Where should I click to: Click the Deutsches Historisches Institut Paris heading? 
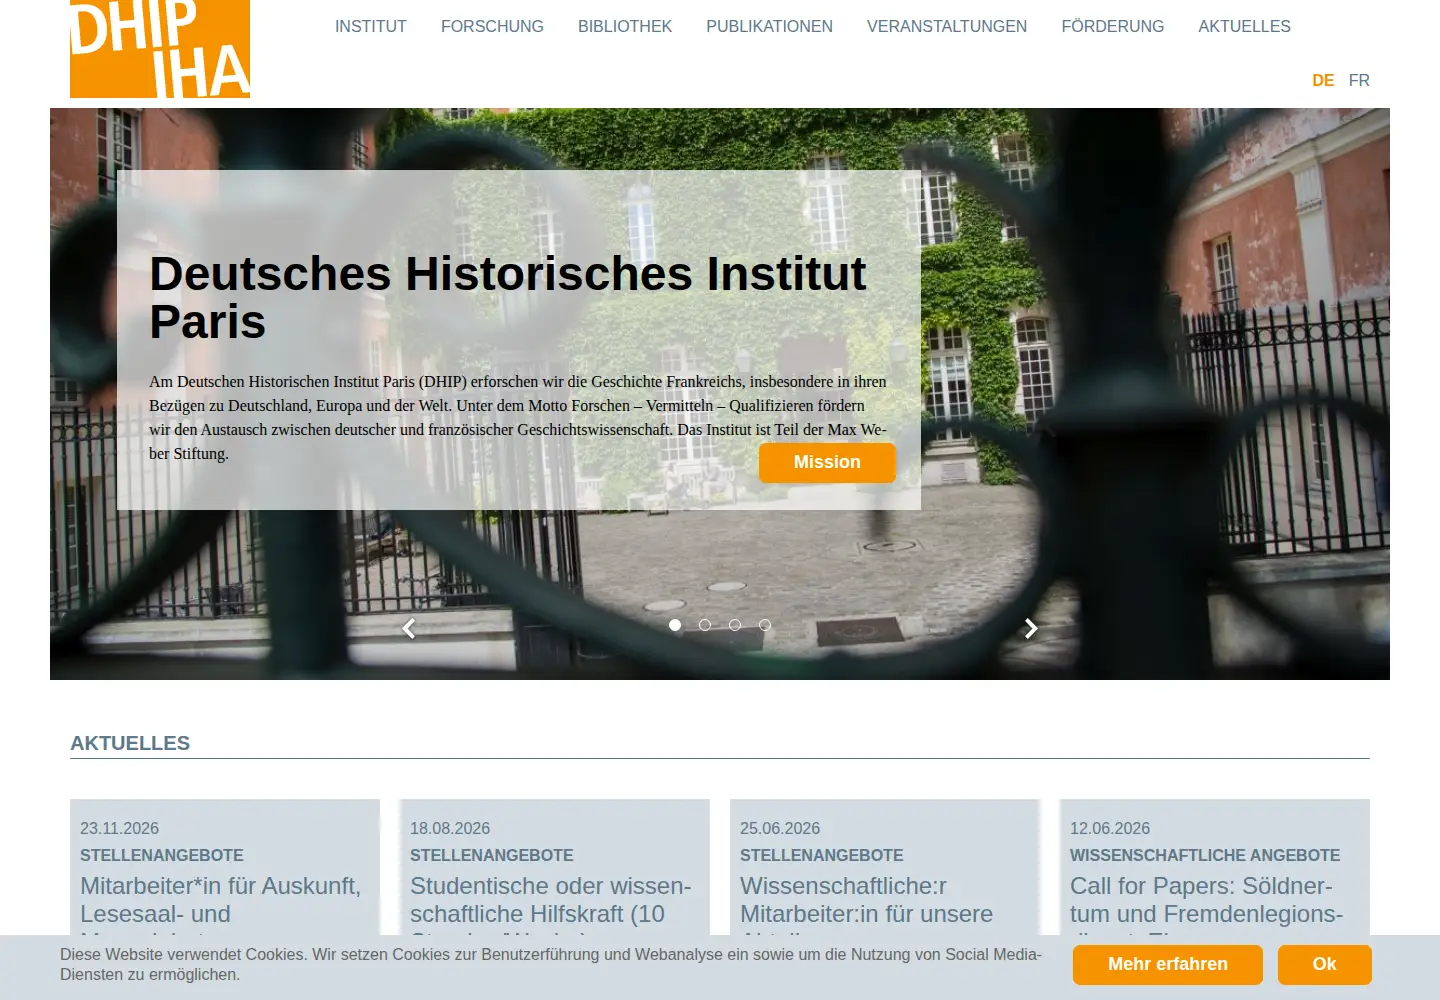508,297
